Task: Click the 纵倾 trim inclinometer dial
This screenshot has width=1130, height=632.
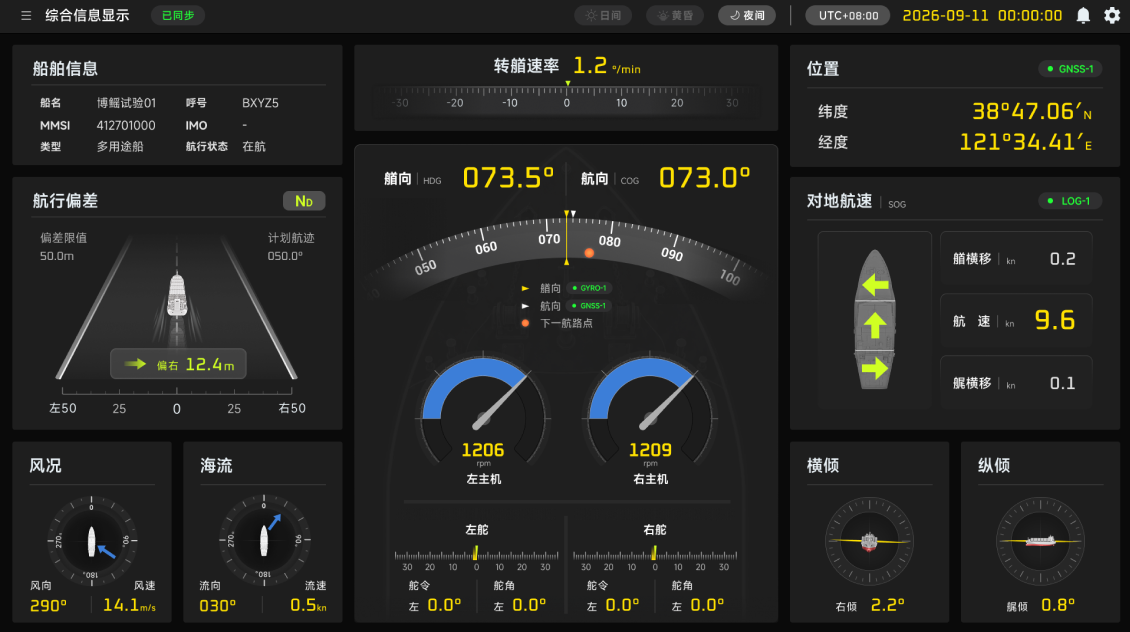Action: click(1040, 540)
